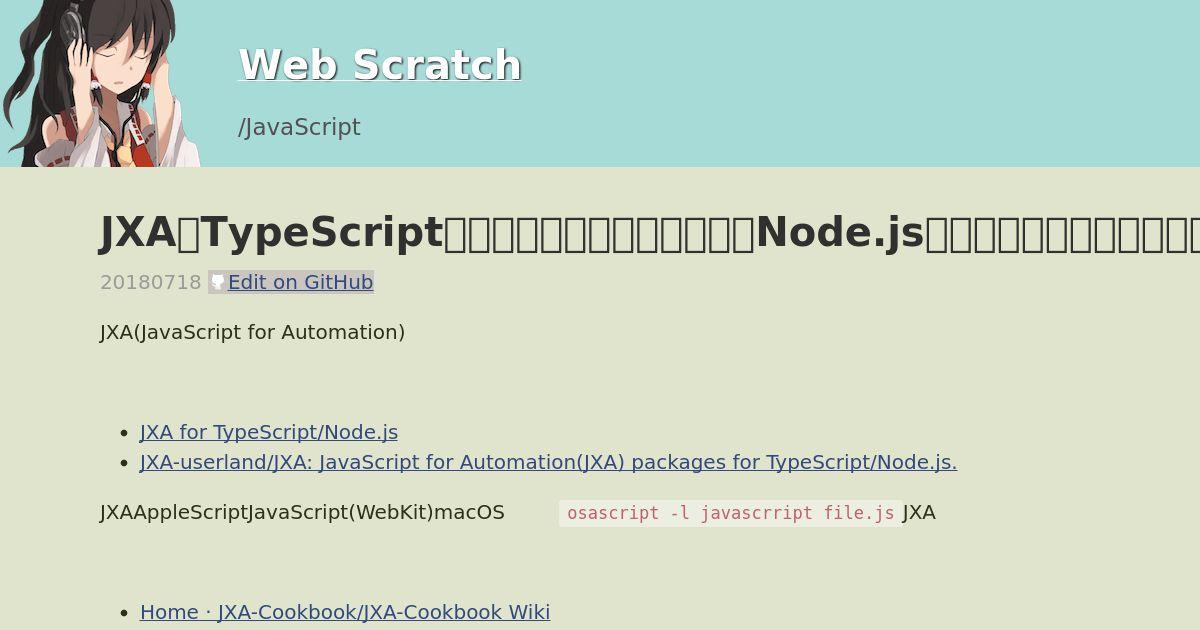1200x630 pixels.
Task: Open the /JavaScript category link
Action: pyautogui.click(x=299, y=127)
